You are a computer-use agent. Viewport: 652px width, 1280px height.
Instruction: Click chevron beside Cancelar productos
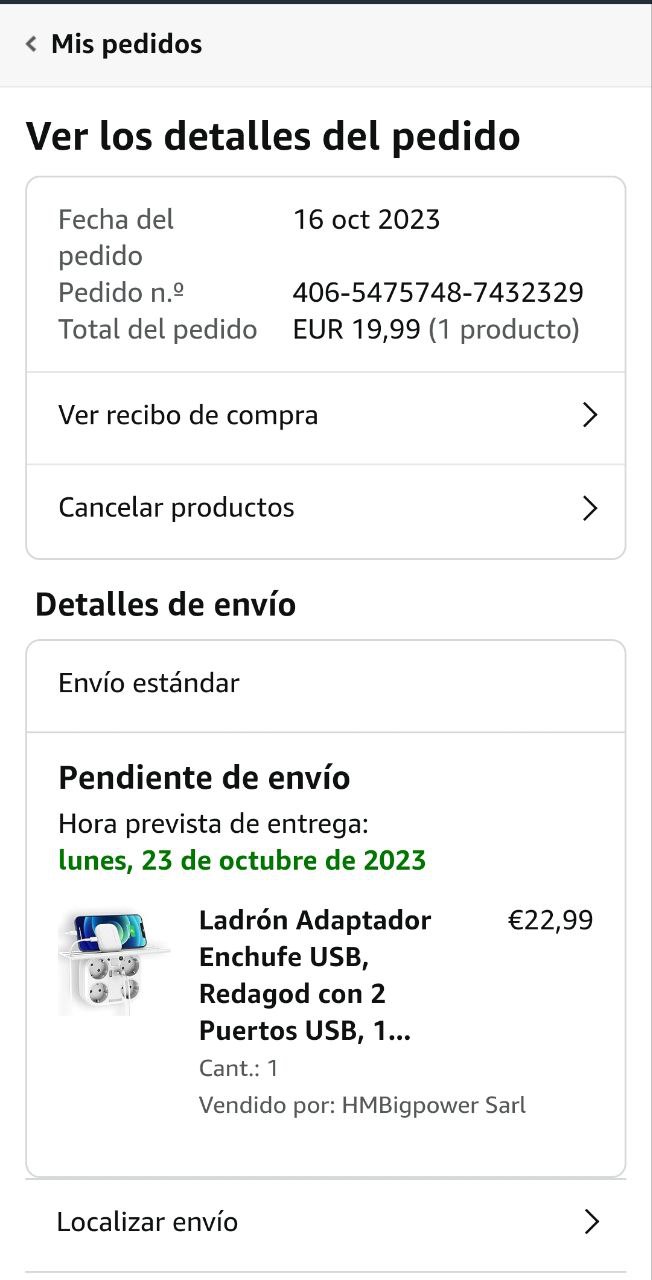pos(590,509)
